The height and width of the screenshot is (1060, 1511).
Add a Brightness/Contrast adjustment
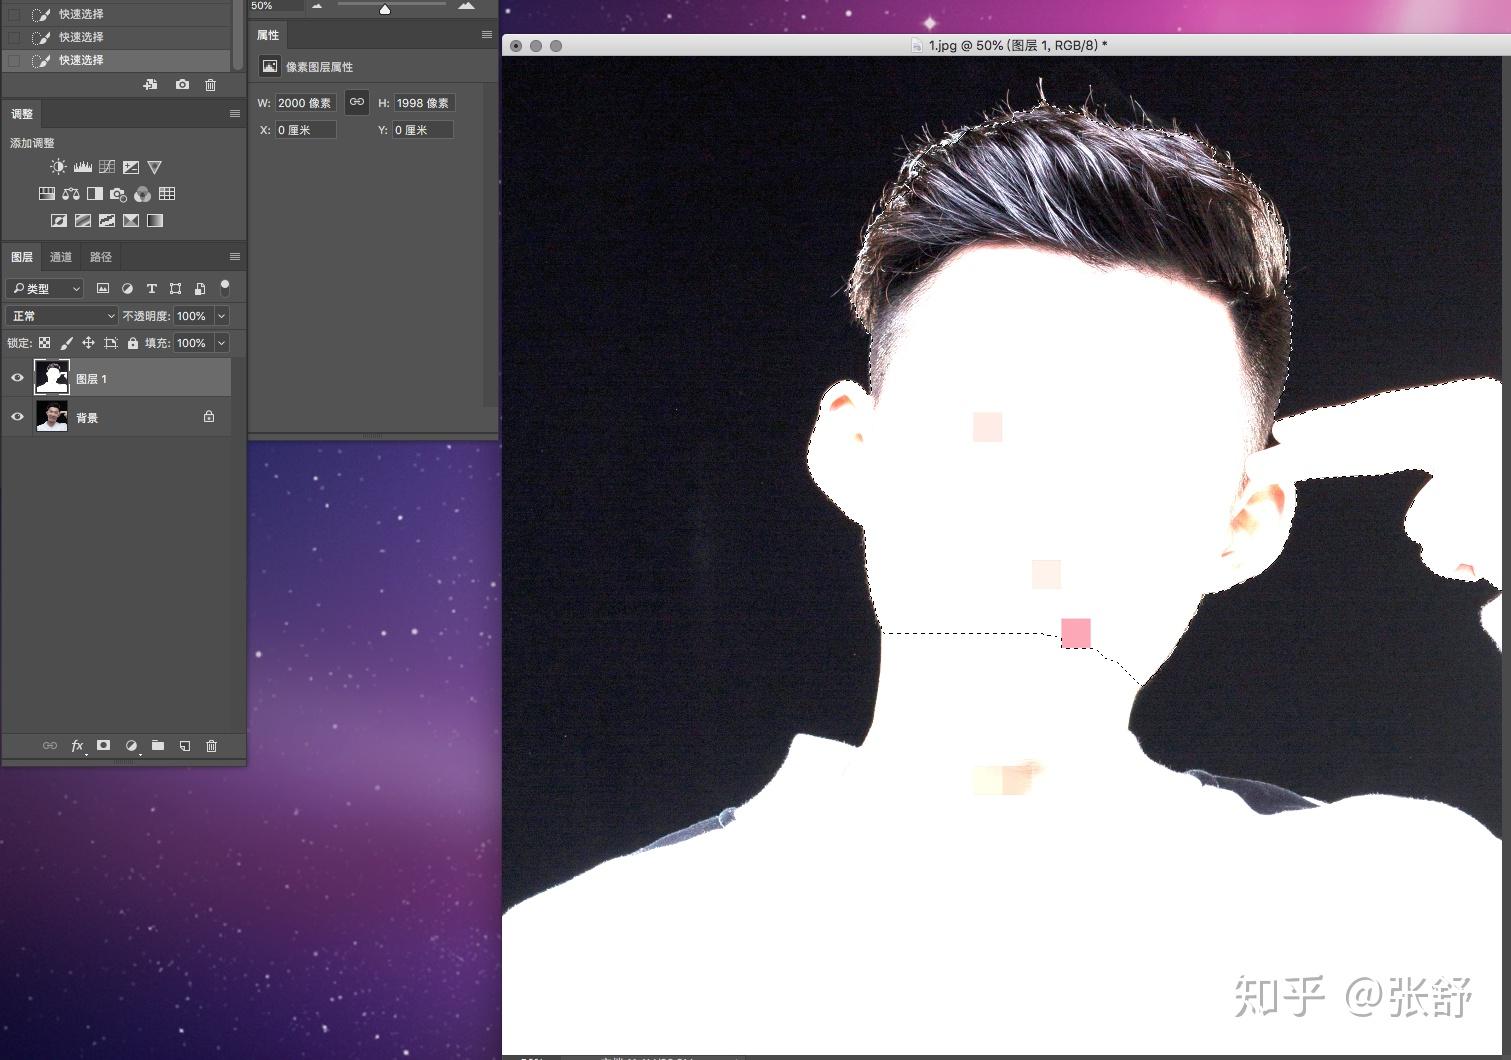tap(58, 167)
